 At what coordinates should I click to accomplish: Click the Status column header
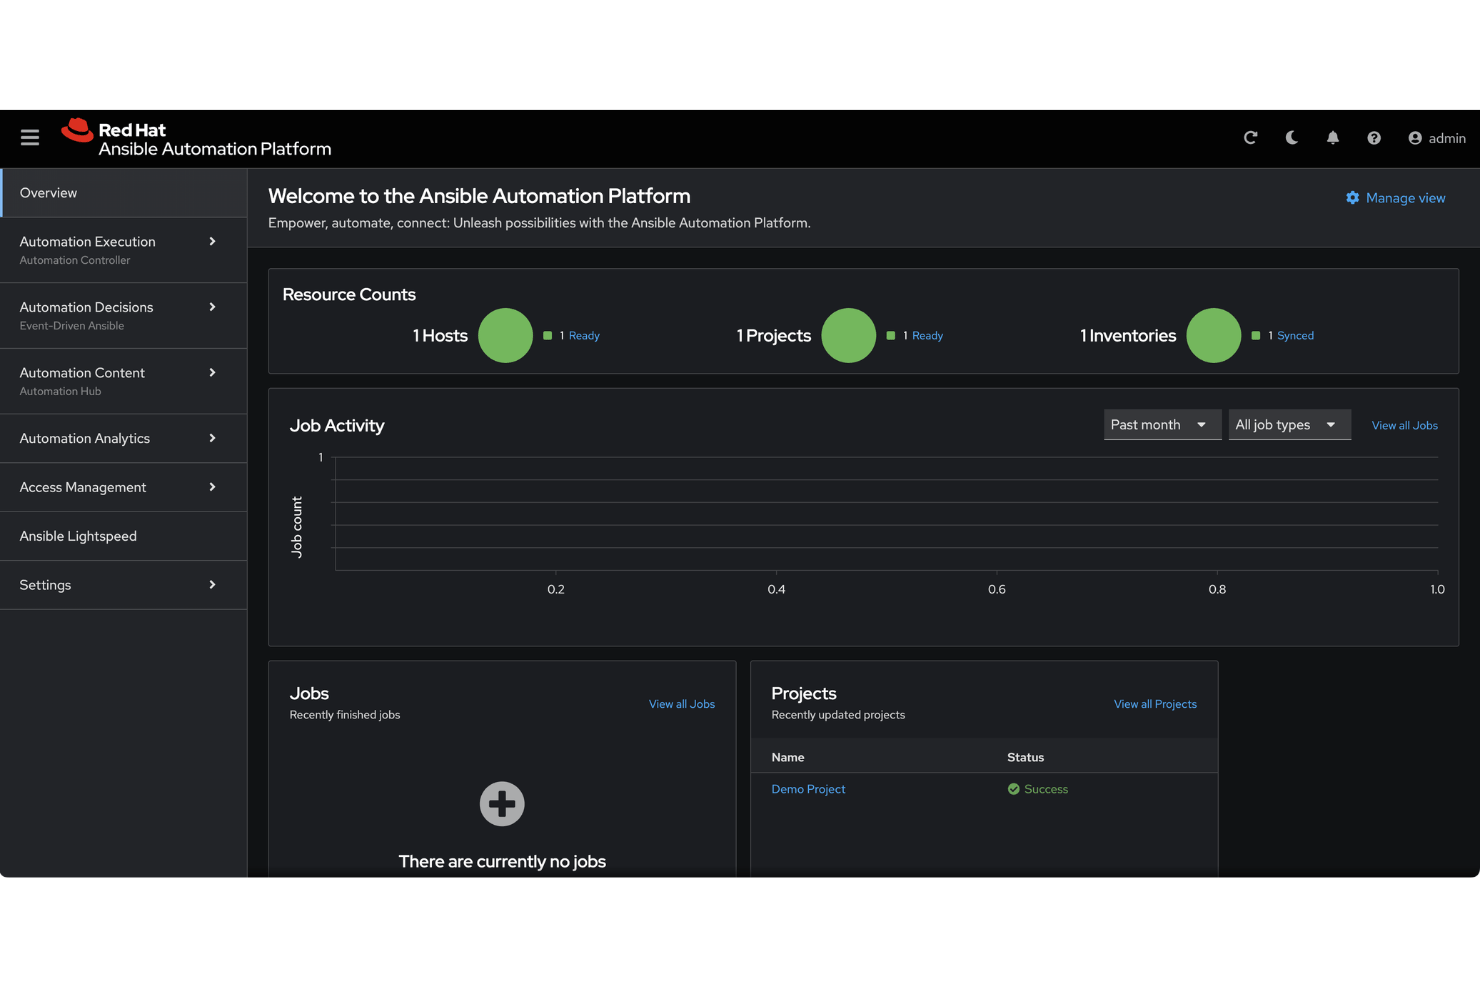click(x=1025, y=757)
